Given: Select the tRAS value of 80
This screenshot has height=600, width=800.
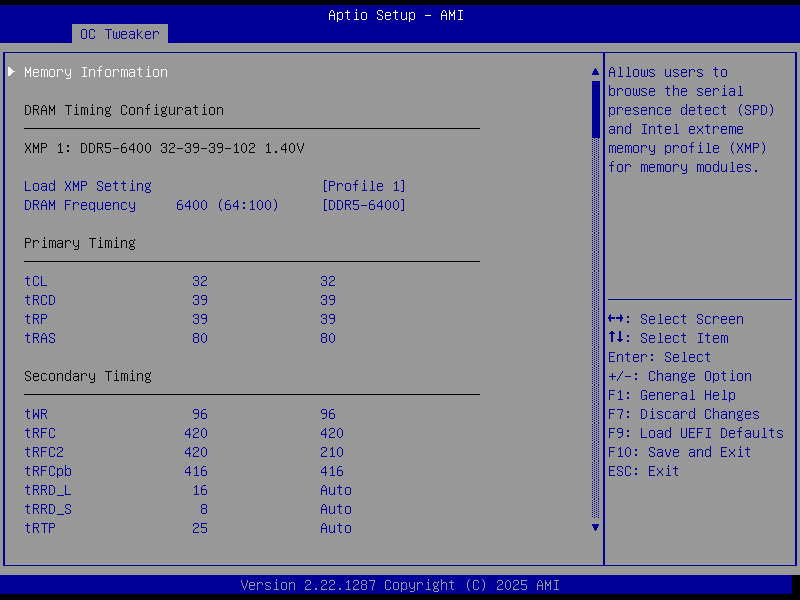Looking at the screenshot, I should point(328,338).
